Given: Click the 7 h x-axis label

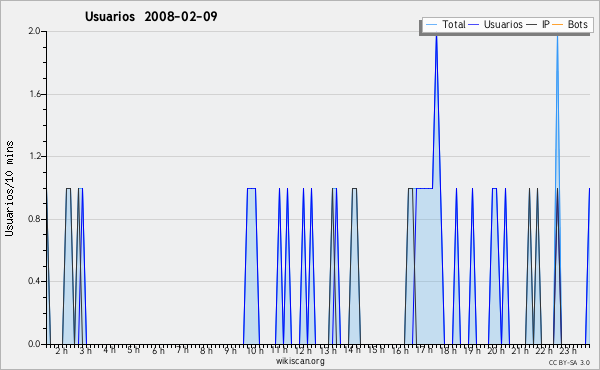Looking at the screenshot, I should 182,350.
